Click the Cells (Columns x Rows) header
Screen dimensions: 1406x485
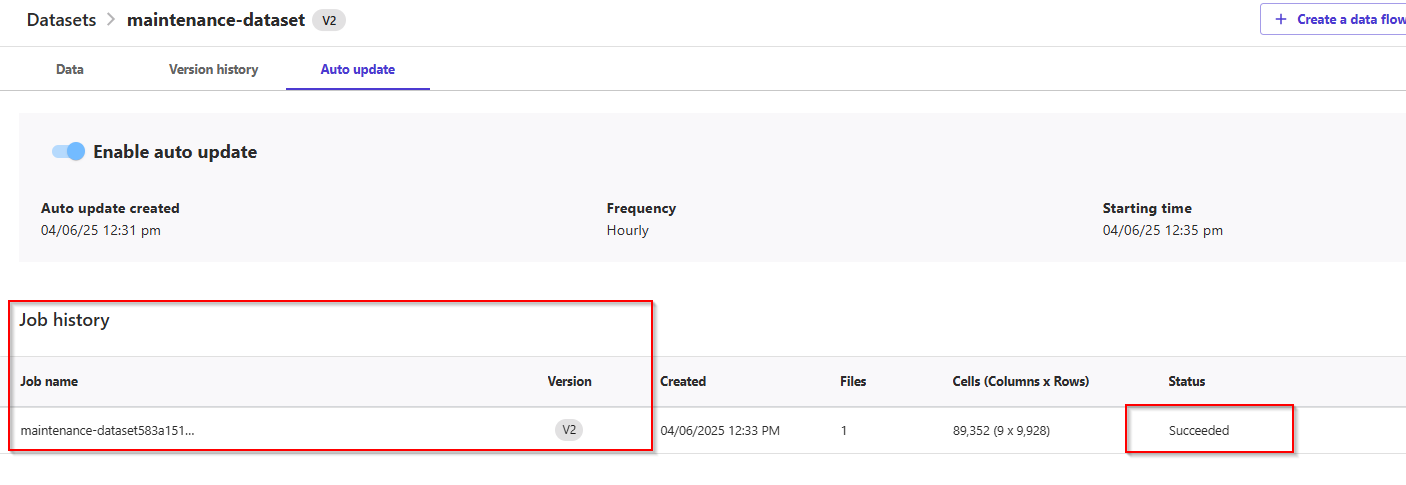pyautogui.click(x=1021, y=381)
